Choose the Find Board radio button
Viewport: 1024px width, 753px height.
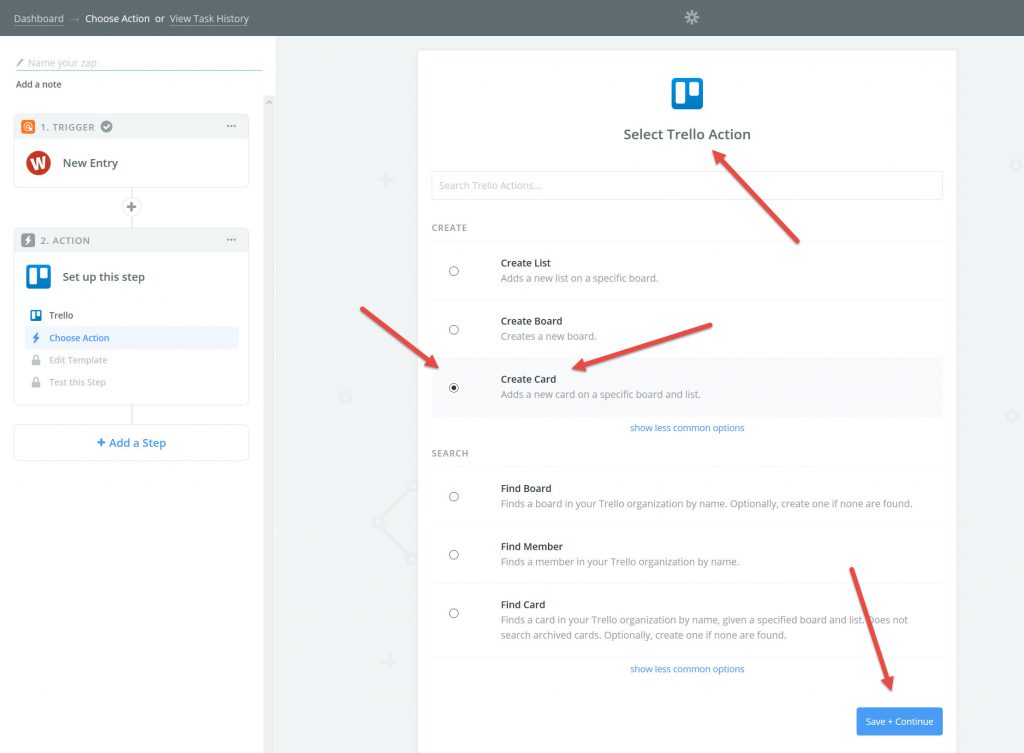pos(454,496)
